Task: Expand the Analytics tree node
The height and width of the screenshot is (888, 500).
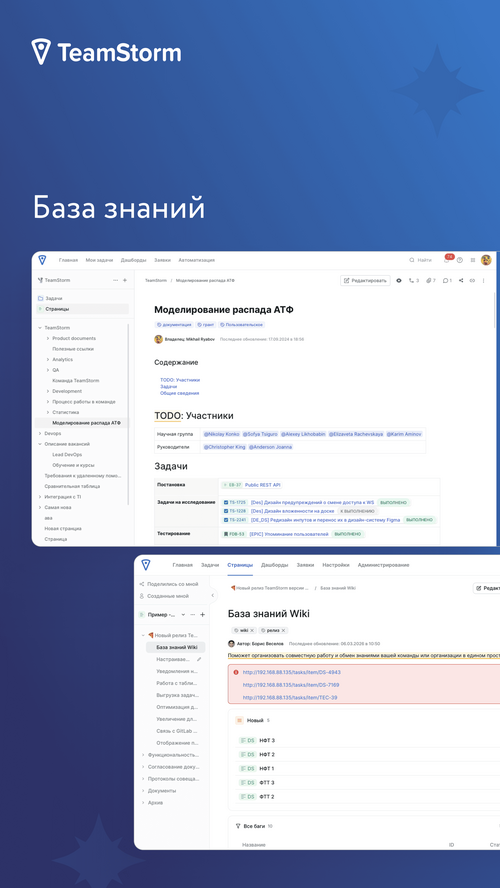Action: tap(48, 360)
